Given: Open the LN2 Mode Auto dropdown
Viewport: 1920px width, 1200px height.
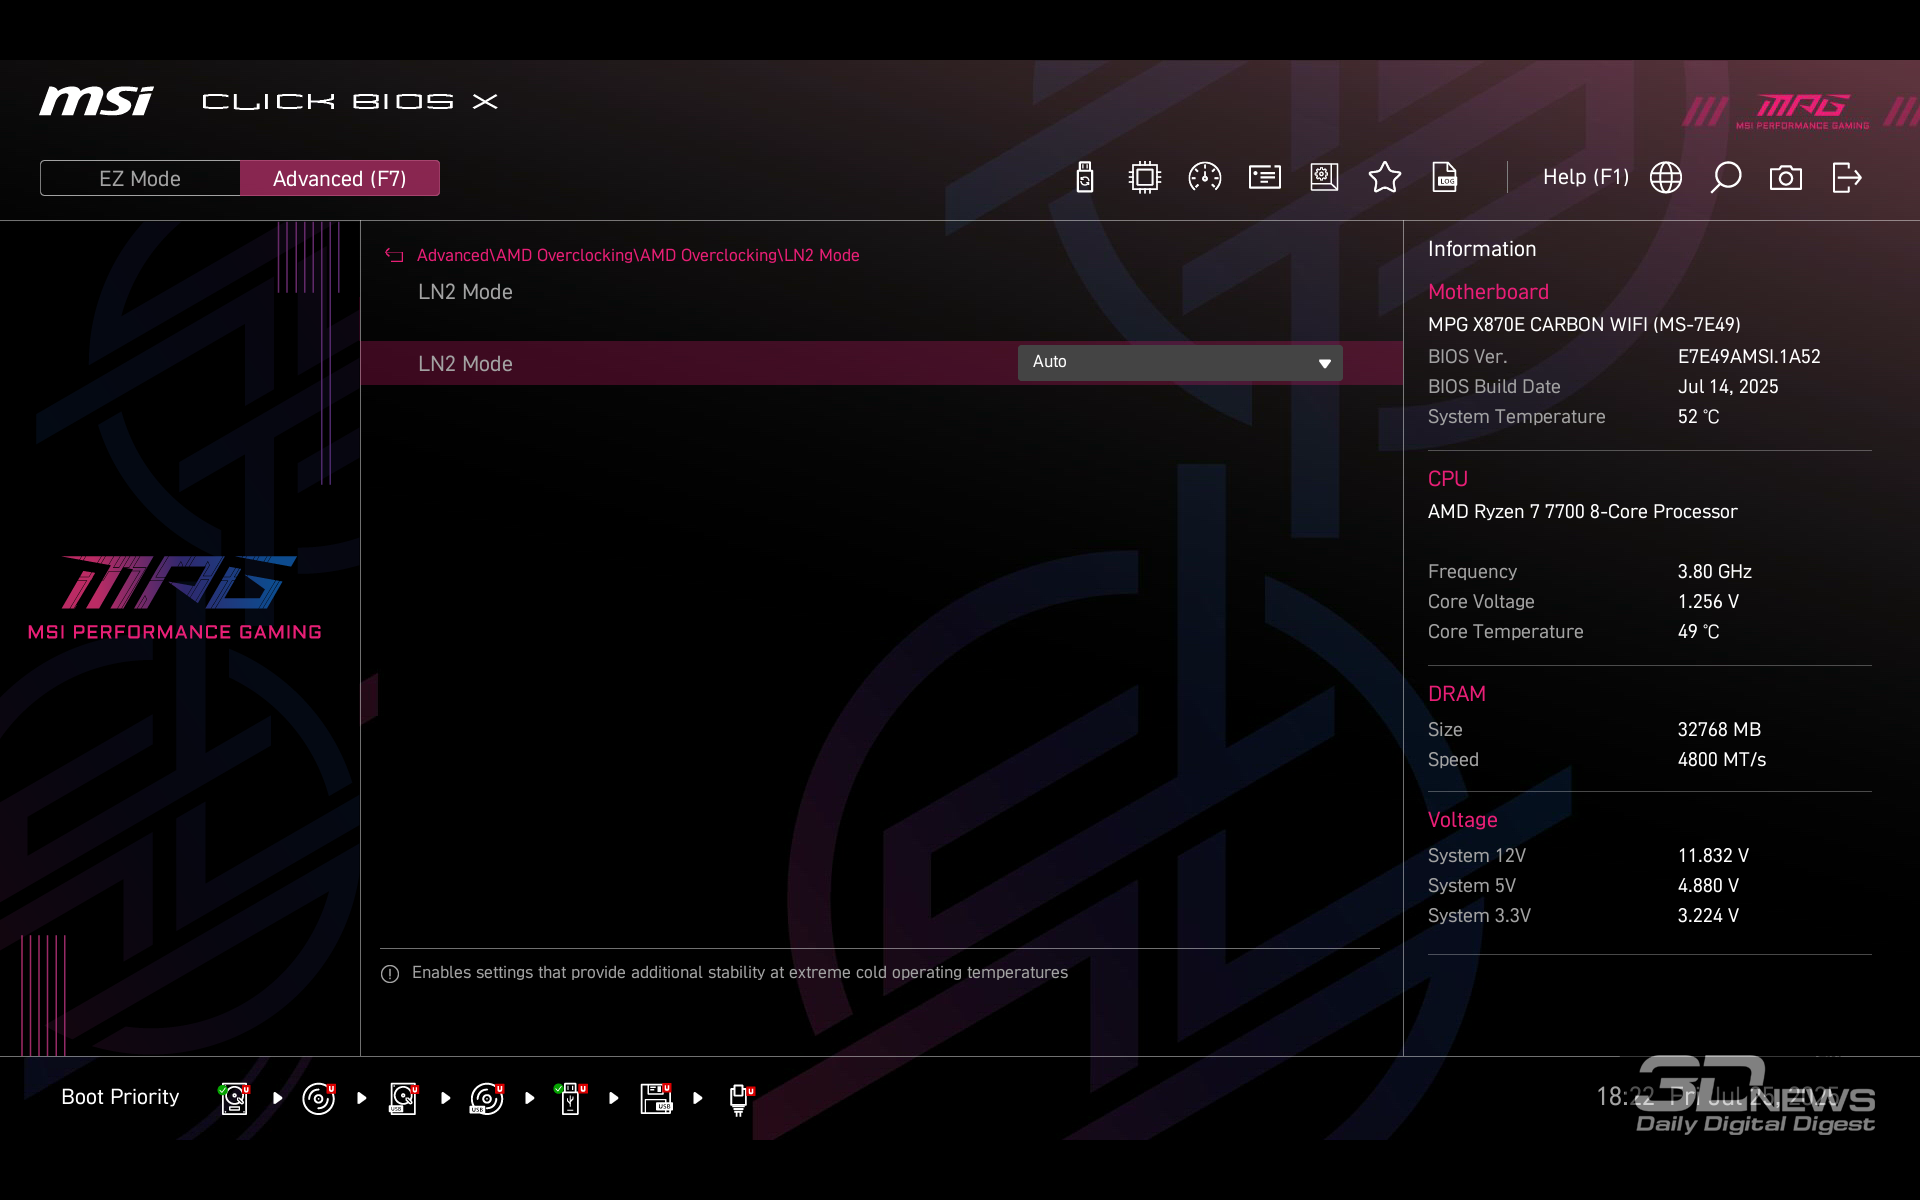Looking at the screenshot, I should pyautogui.click(x=1180, y=362).
